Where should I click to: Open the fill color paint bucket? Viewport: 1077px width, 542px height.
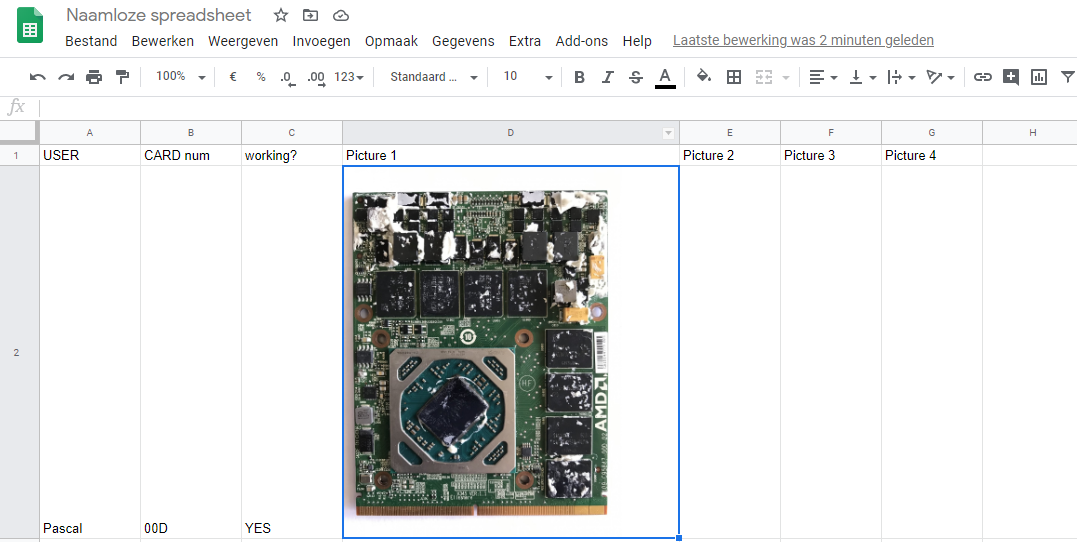(703, 77)
